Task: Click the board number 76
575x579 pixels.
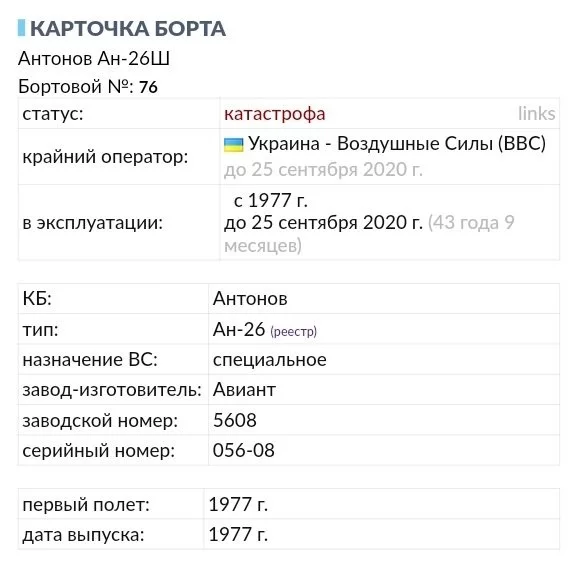Action: coord(148,87)
